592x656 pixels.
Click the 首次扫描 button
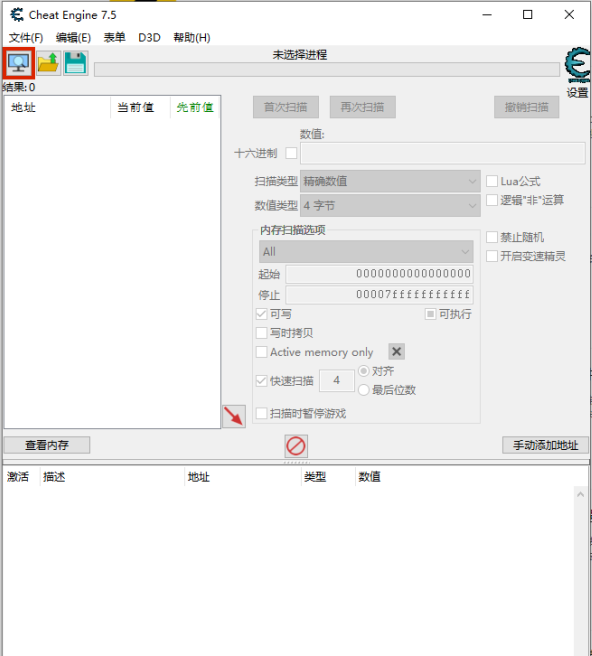(x=286, y=107)
